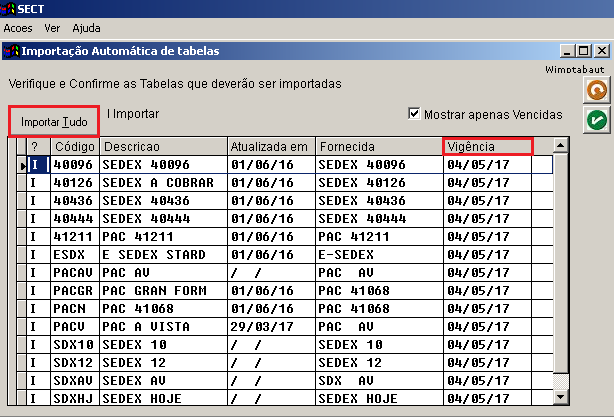Uncheck Mostrar apenas Vencidas checkbox
Viewport: 614px width, 417px height.
(414, 114)
